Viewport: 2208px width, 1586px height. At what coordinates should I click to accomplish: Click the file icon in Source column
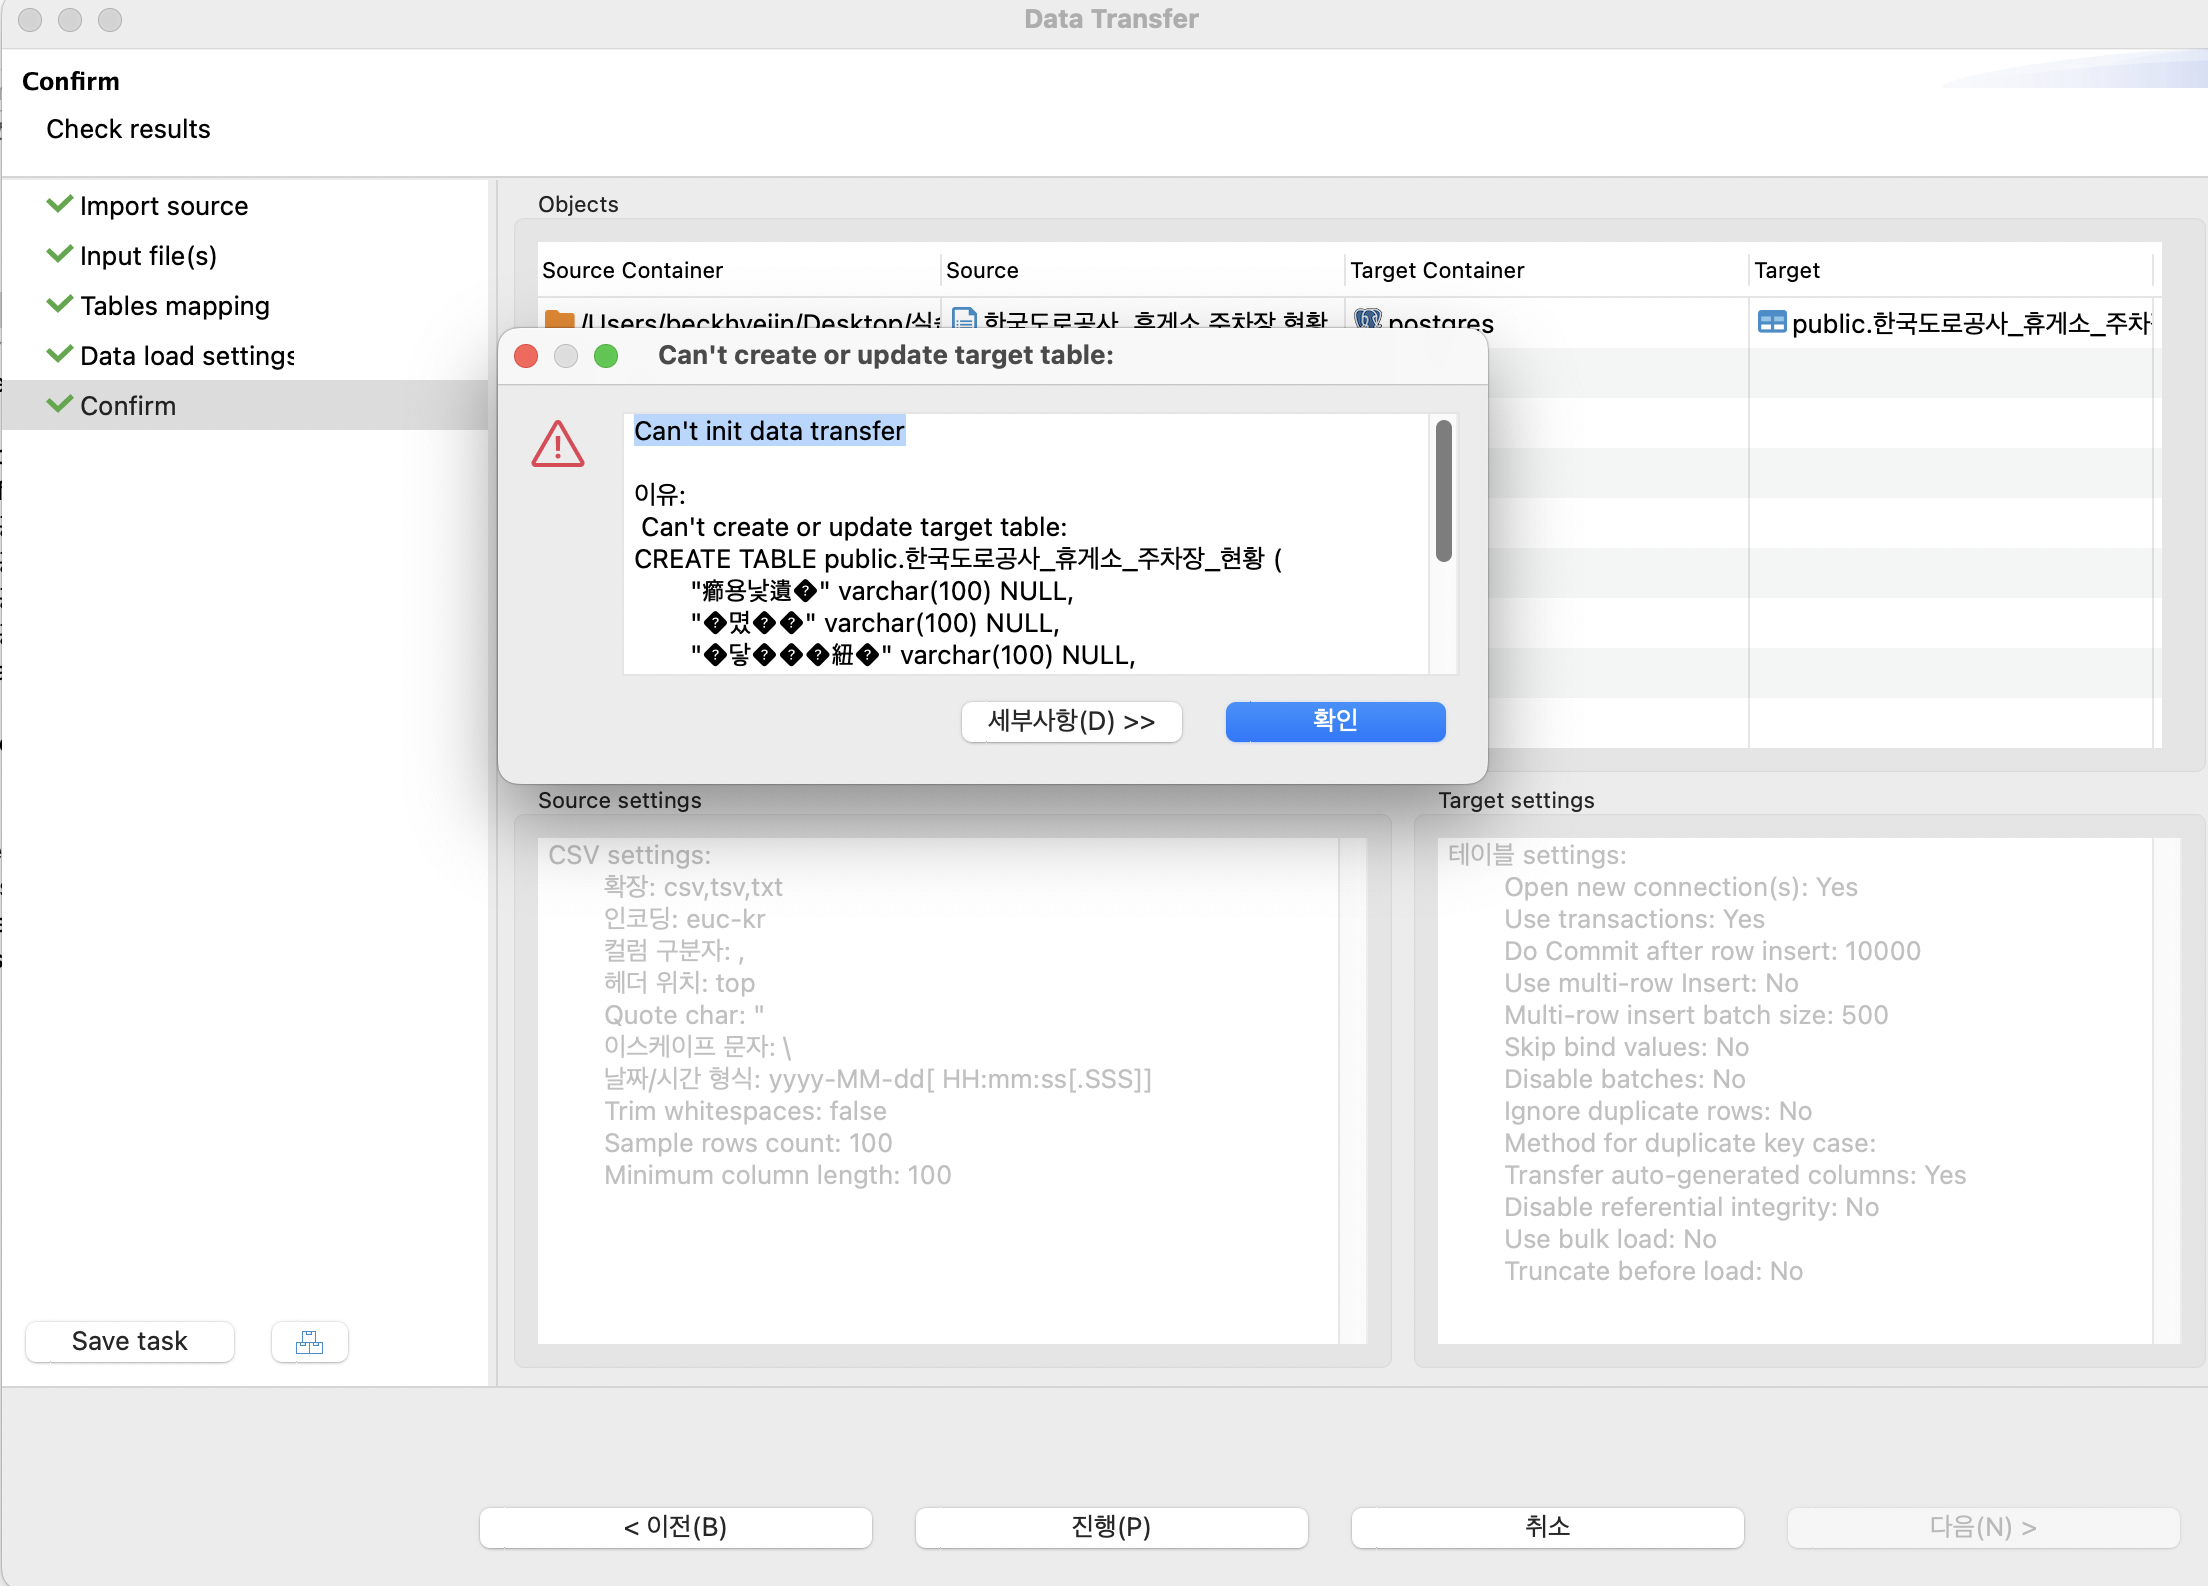964,320
